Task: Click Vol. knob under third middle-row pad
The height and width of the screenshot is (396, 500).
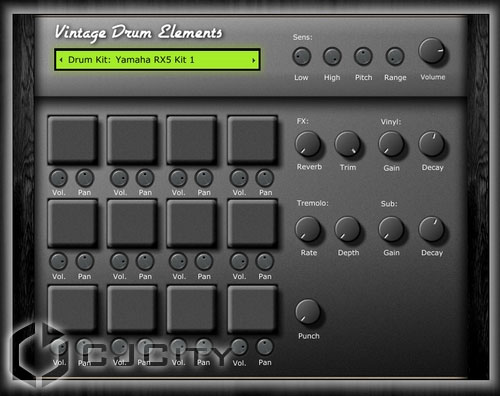Action: (178, 261)
